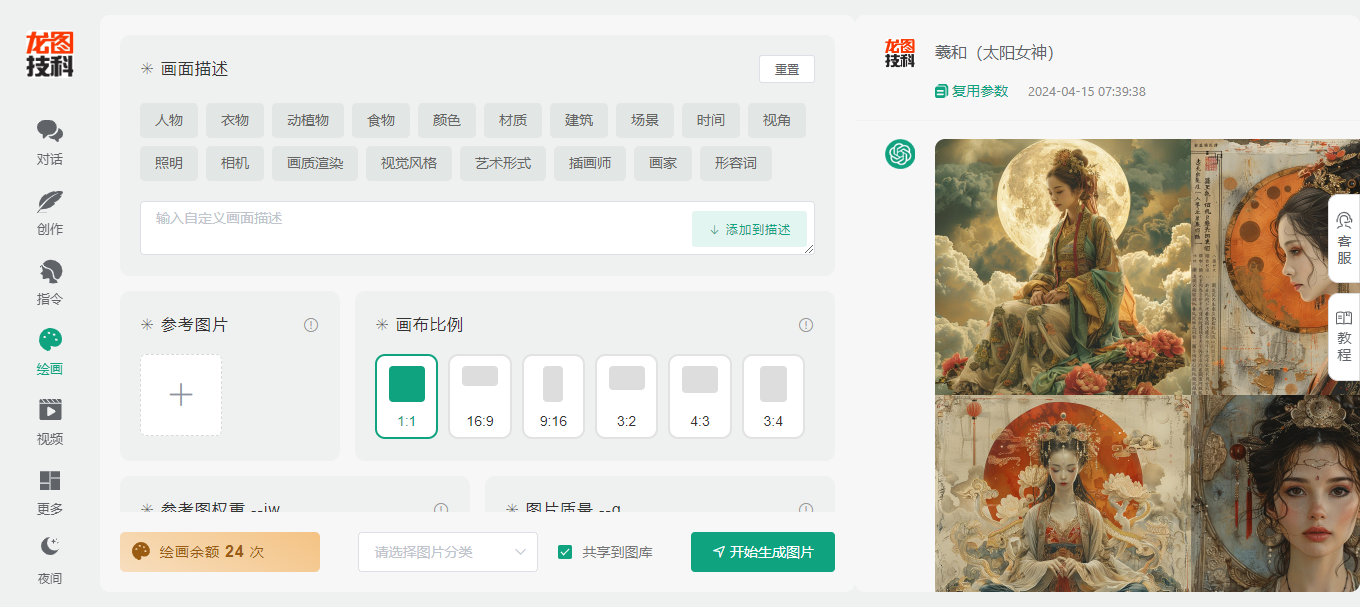The image size is (1360, 607).
Task: Select 3:4 canvas ratio
Action: 773,396
